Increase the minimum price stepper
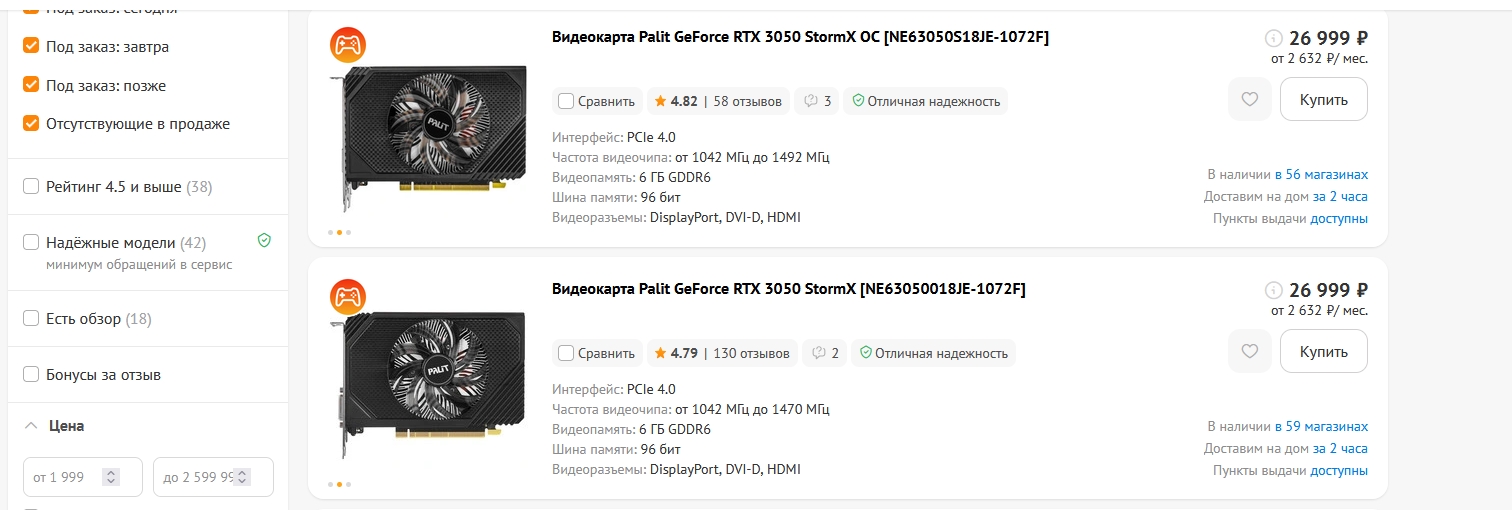1512x510 pixels. [111, 473]
